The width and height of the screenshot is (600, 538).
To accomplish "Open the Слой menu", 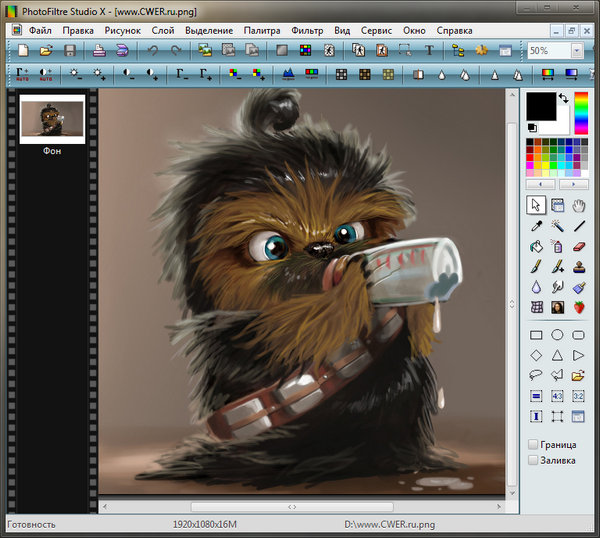I will (x=163, y=31).
